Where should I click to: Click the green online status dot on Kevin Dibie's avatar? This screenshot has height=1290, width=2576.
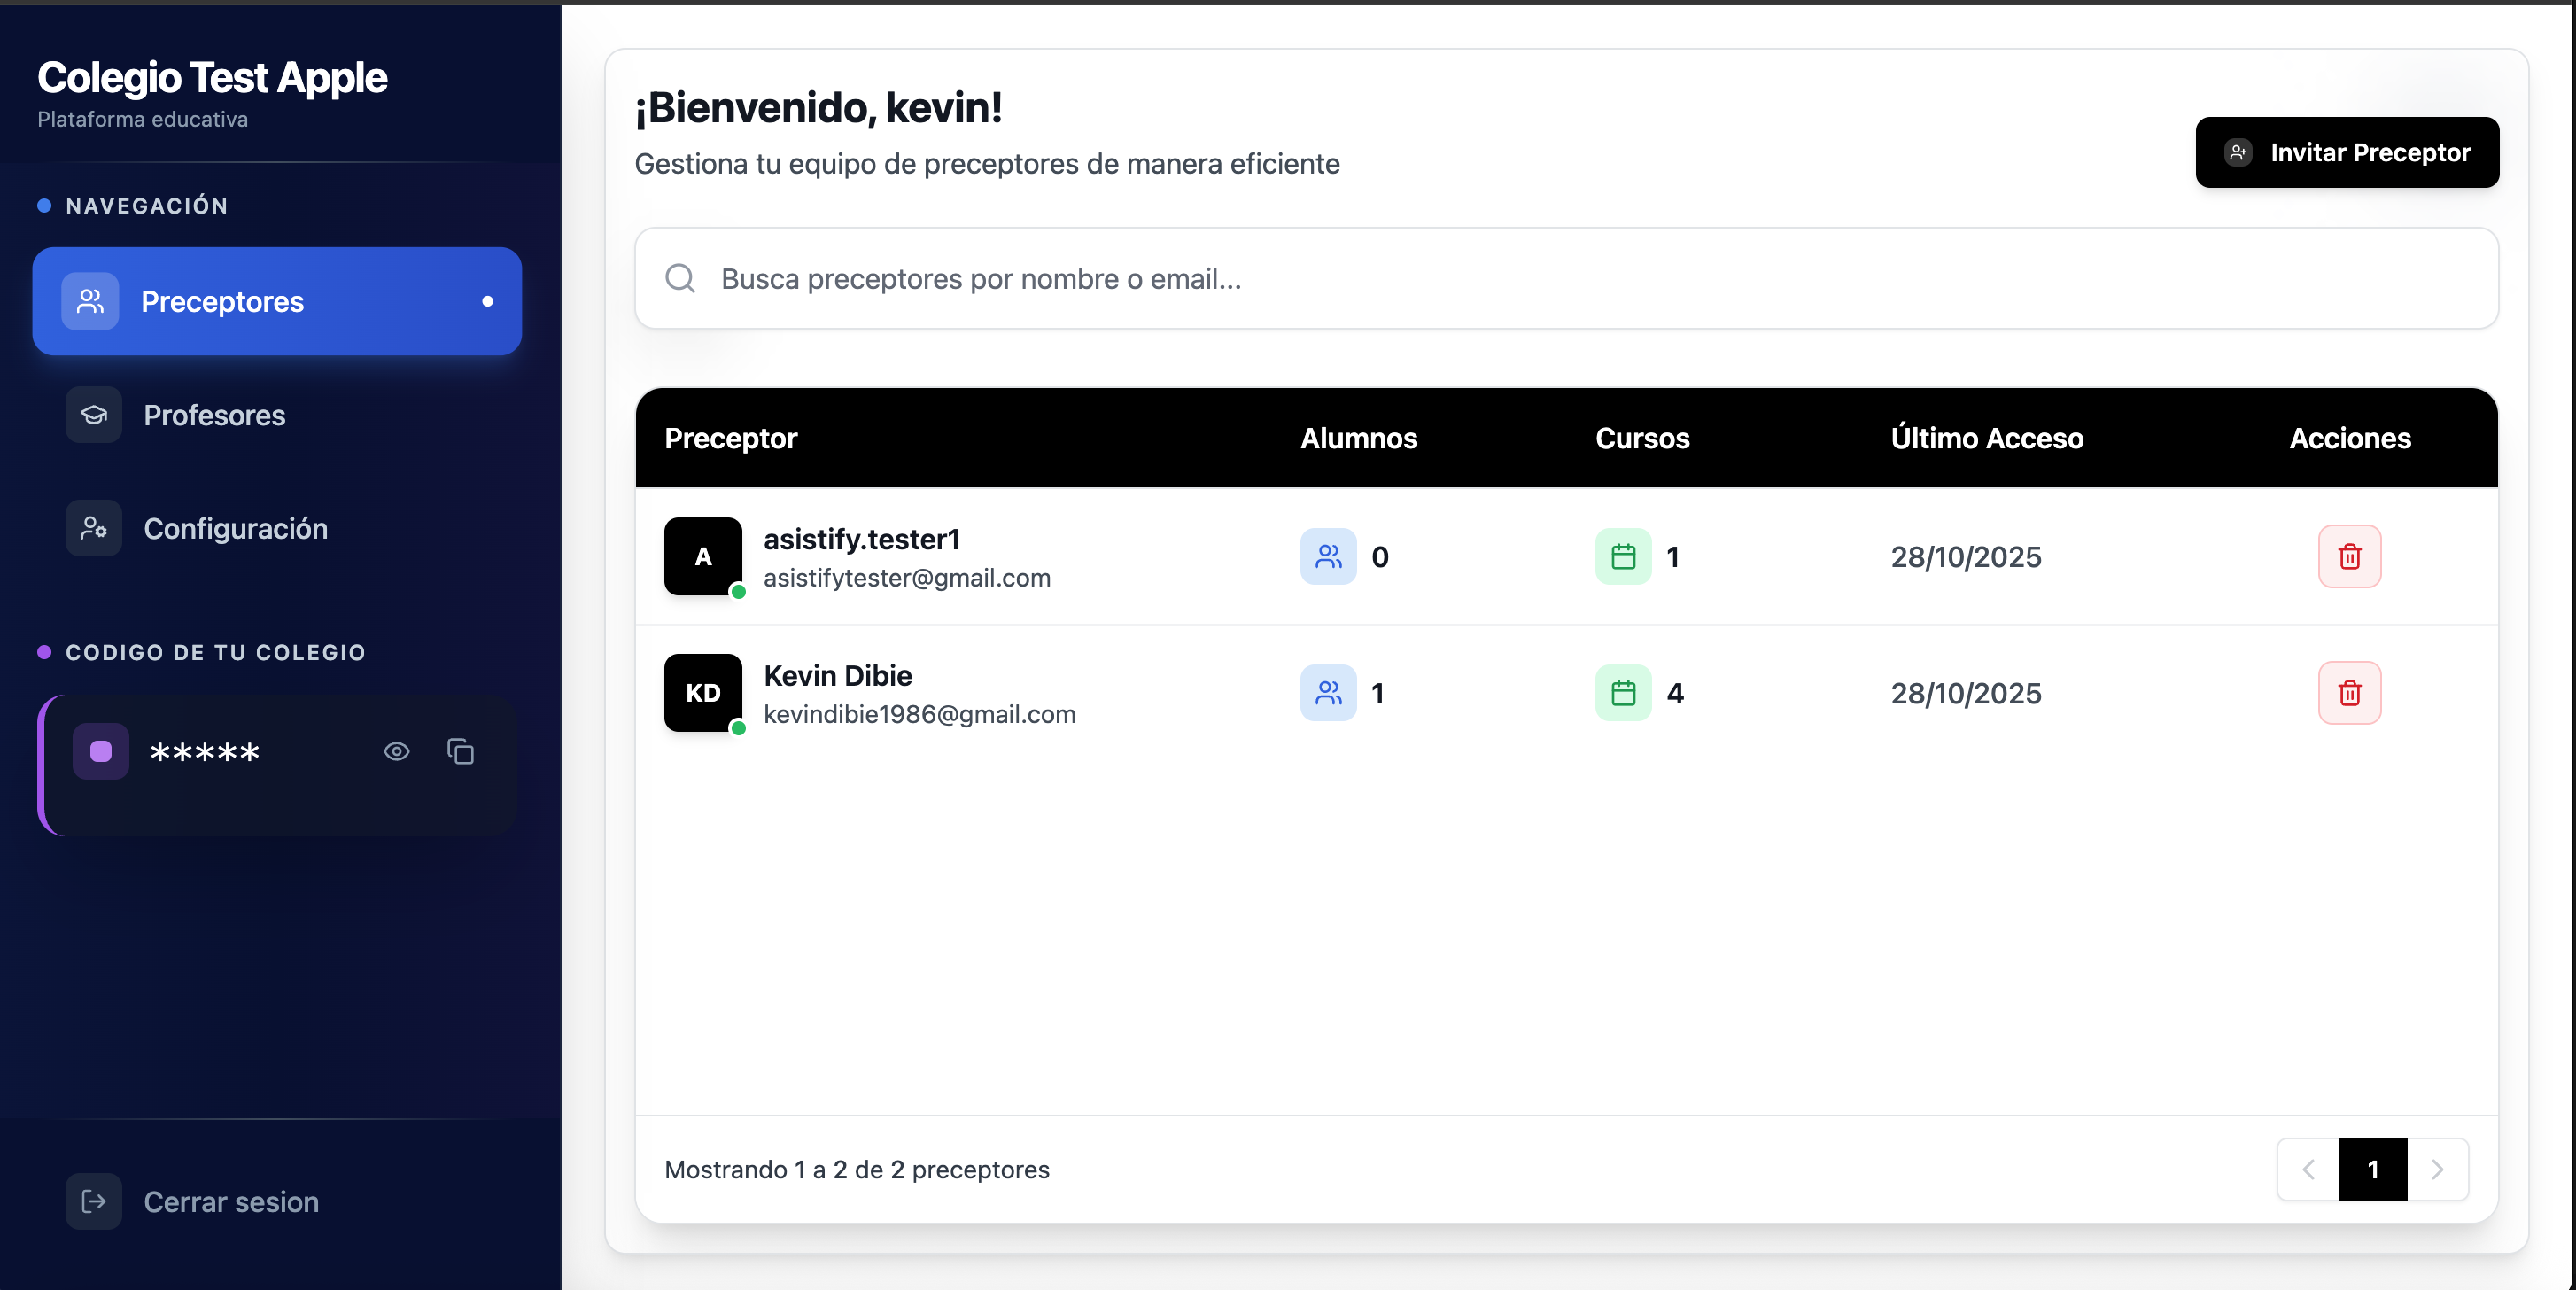pos(737,728)
